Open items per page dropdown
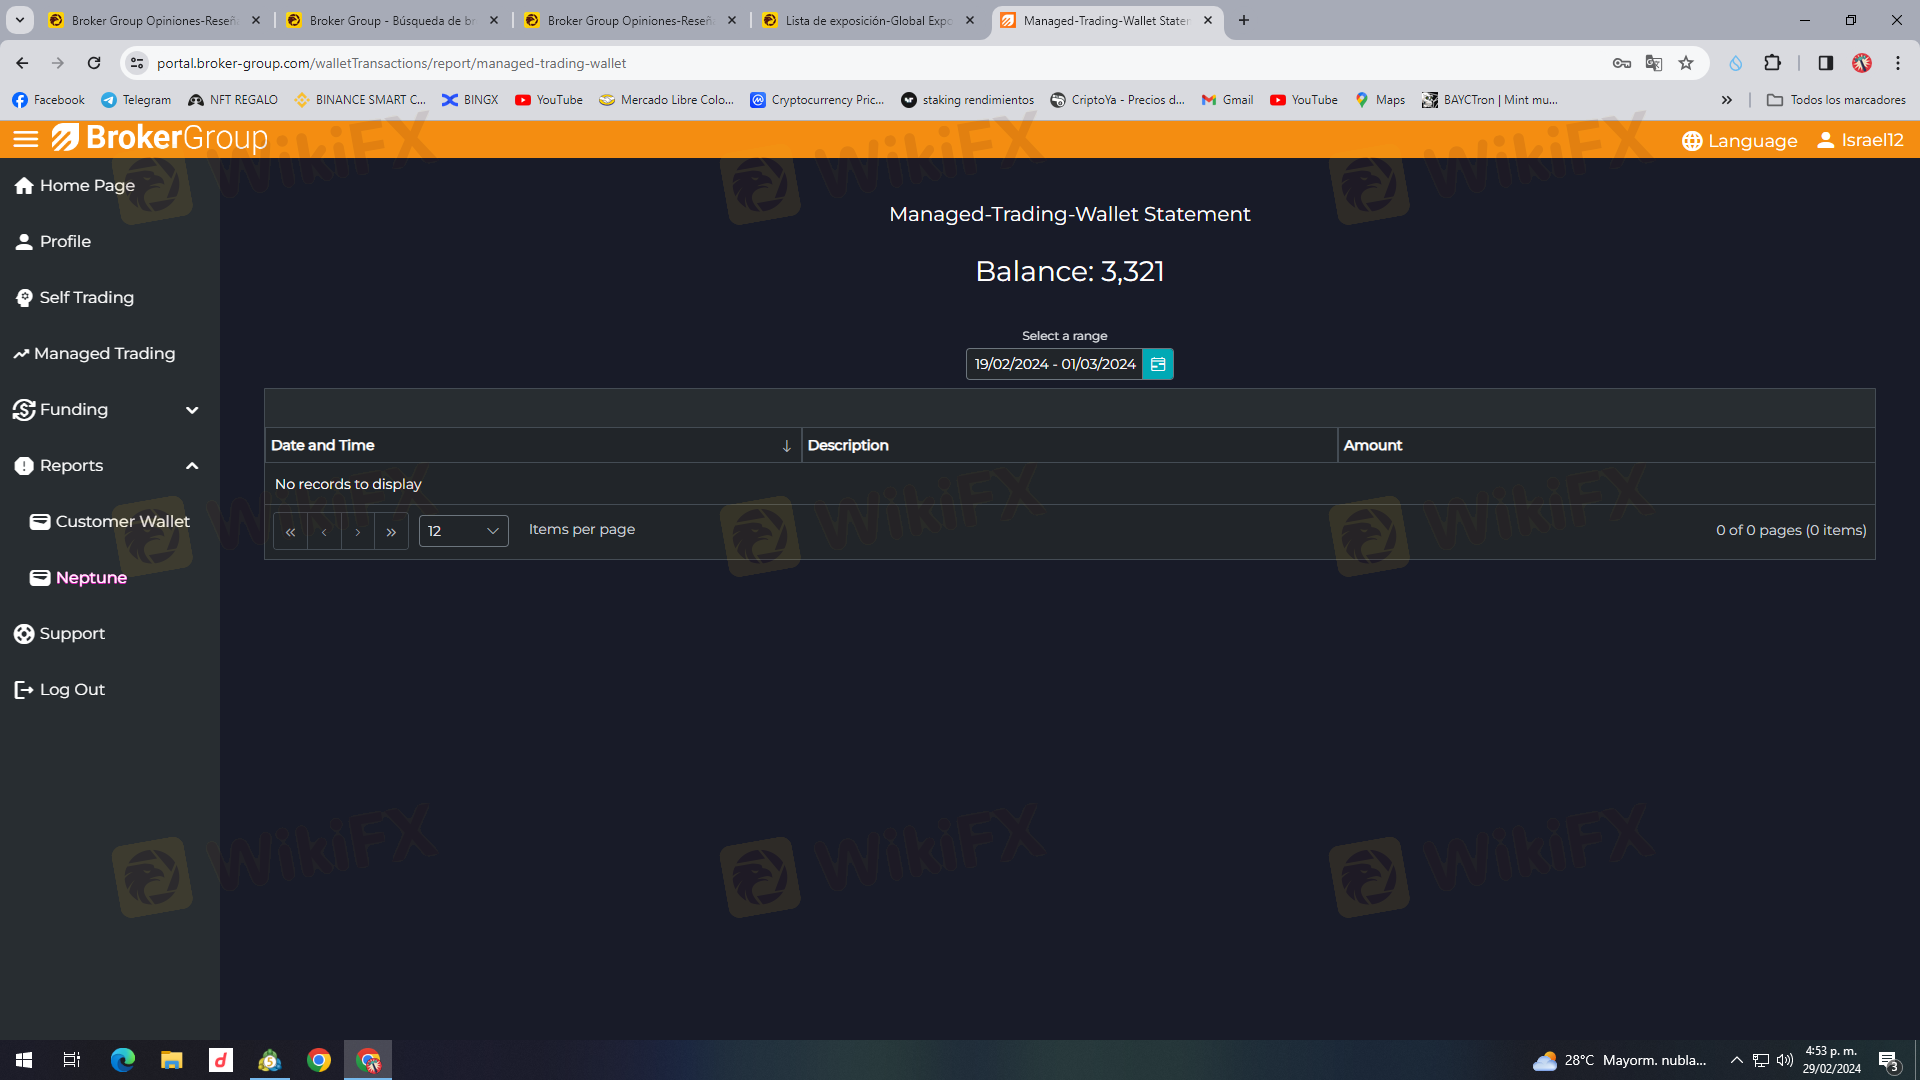 point(463,531)
